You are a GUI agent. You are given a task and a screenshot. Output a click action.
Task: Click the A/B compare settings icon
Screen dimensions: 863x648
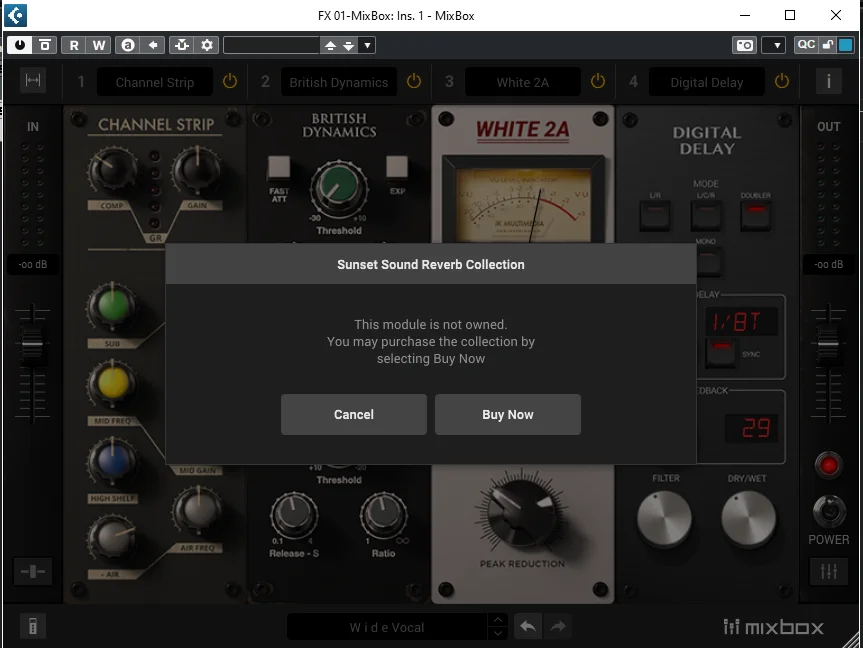click(45, 45)
